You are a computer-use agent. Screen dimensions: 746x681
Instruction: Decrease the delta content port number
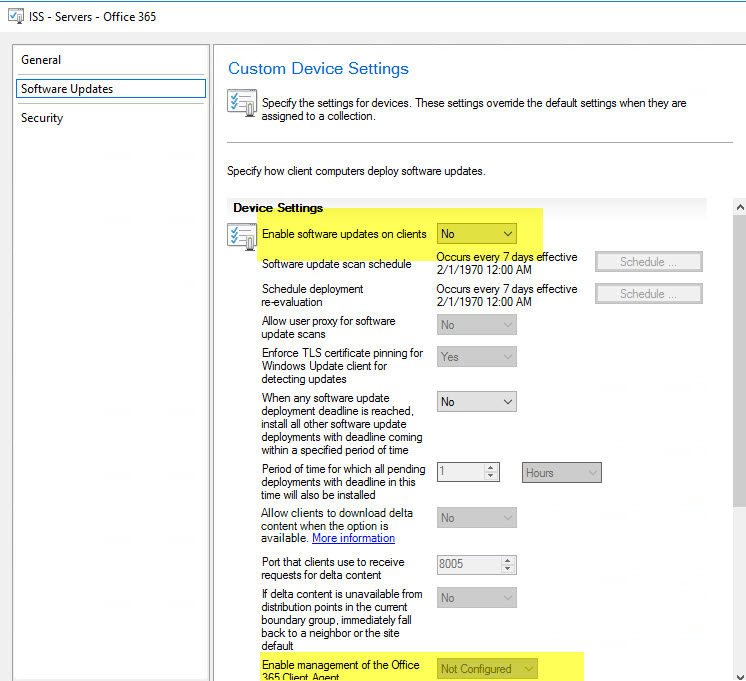(508, 569)
